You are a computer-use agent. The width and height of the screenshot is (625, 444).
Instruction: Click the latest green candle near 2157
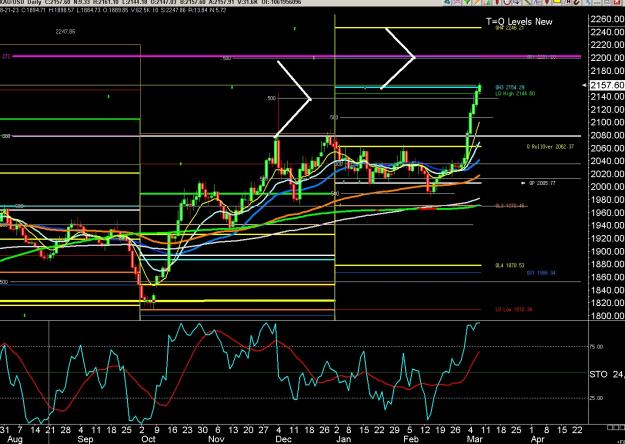480,88
